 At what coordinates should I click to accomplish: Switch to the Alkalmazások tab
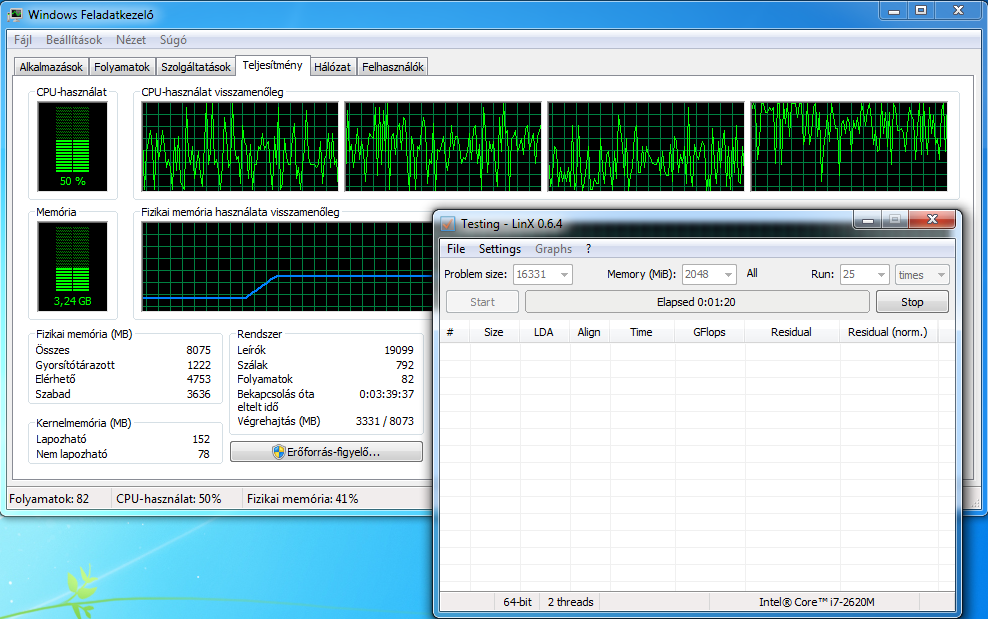(x=51, y=67)
